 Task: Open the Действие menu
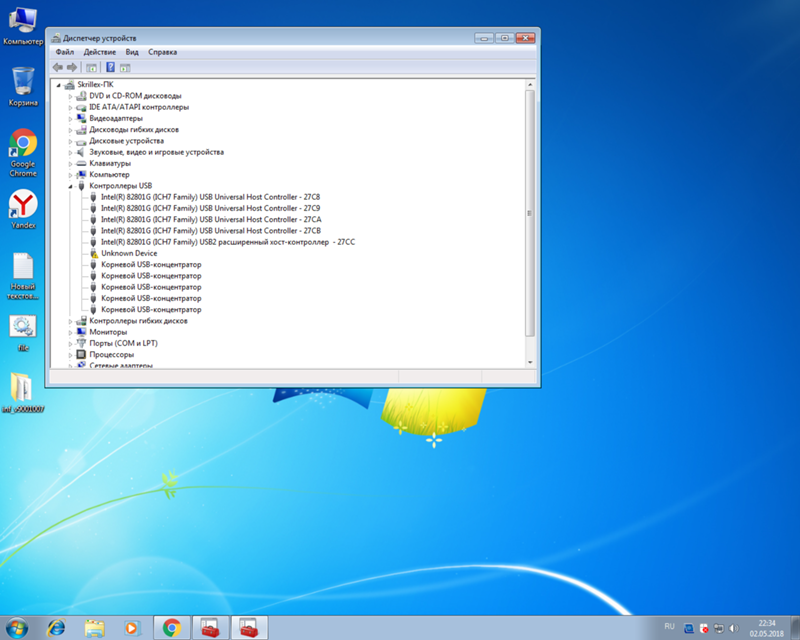(x=99, y=52)
